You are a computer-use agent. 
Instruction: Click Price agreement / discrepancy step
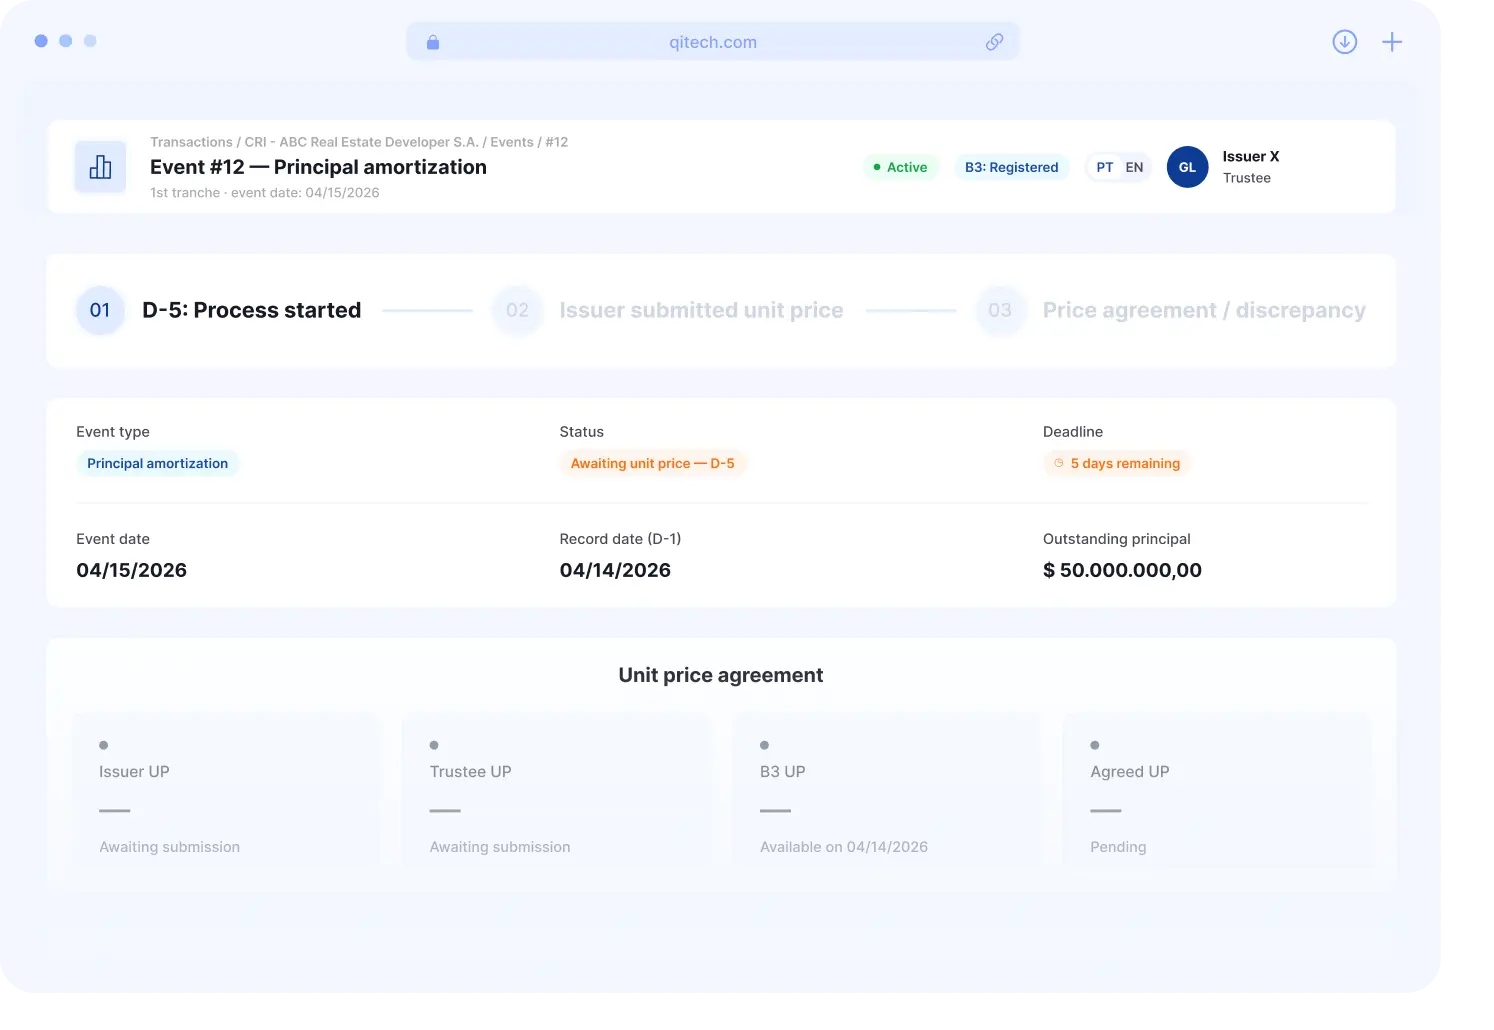click(1204, 310)
